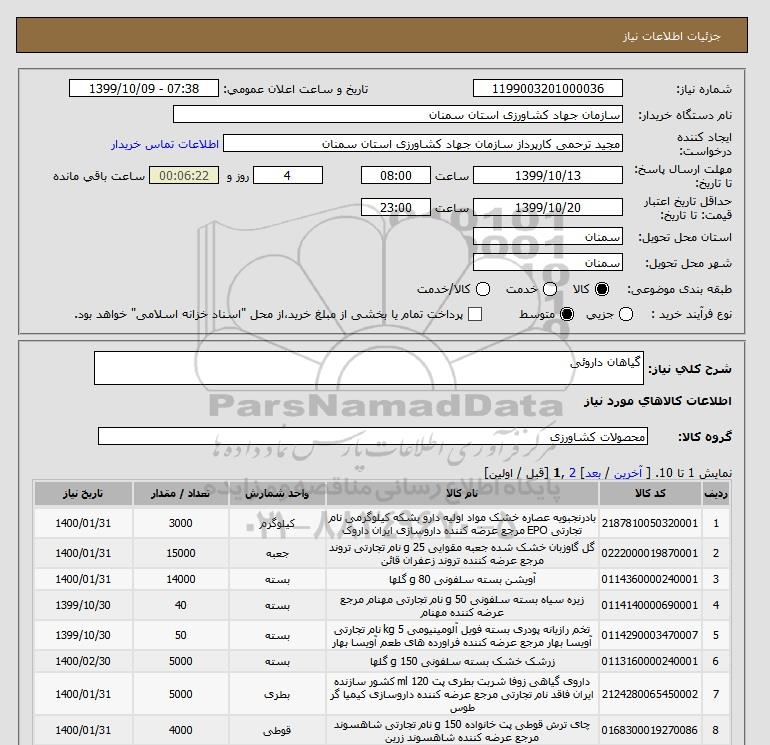Click the price validity time 23:00 field
770x745 pixels.
tap(396, 207)
